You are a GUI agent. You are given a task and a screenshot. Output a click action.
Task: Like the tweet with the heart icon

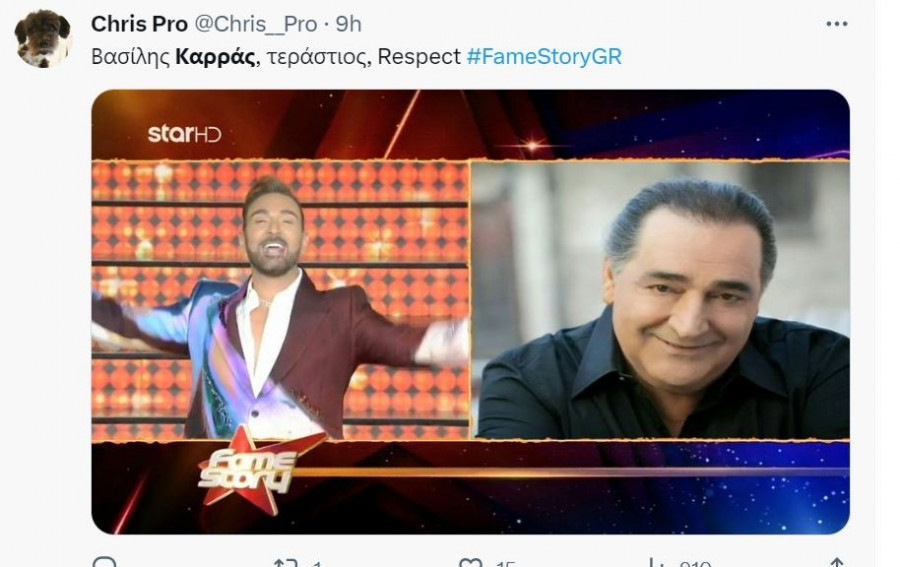click(x=471, y=562)
